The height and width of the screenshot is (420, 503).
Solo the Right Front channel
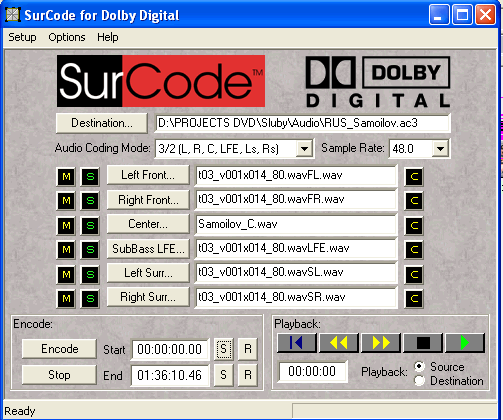click(x=90, y=200)
